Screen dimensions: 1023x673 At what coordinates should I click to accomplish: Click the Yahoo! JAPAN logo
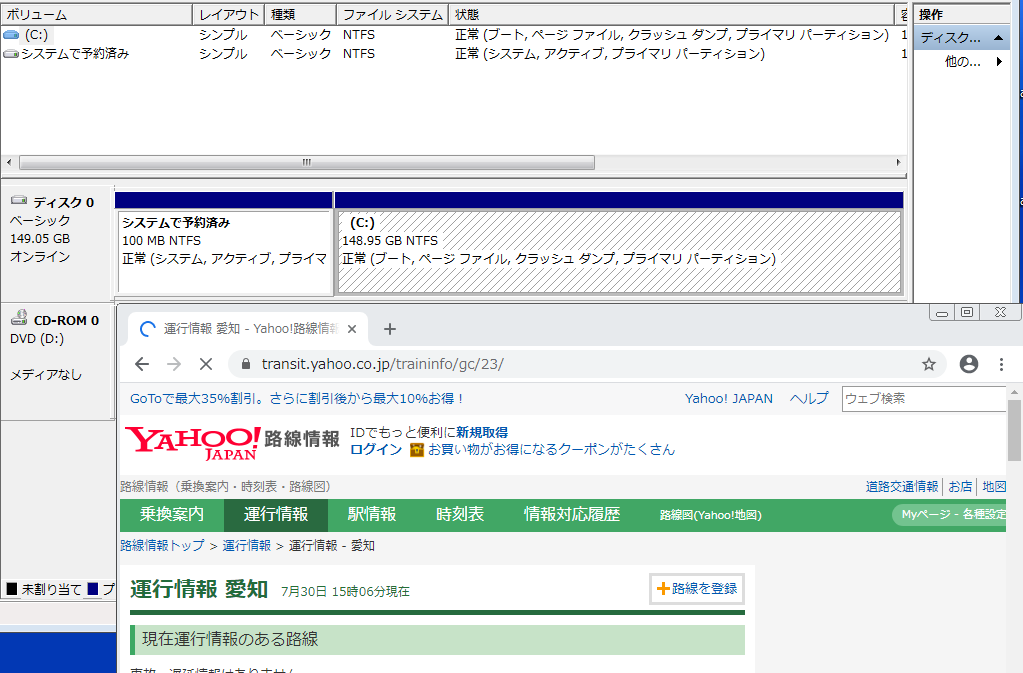click(x=193, y=443)
